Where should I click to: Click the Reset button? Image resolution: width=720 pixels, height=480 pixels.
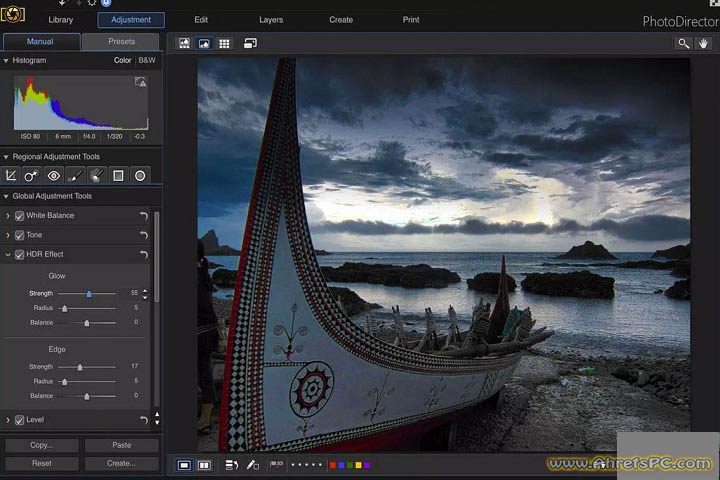click(x=42, y=463)
